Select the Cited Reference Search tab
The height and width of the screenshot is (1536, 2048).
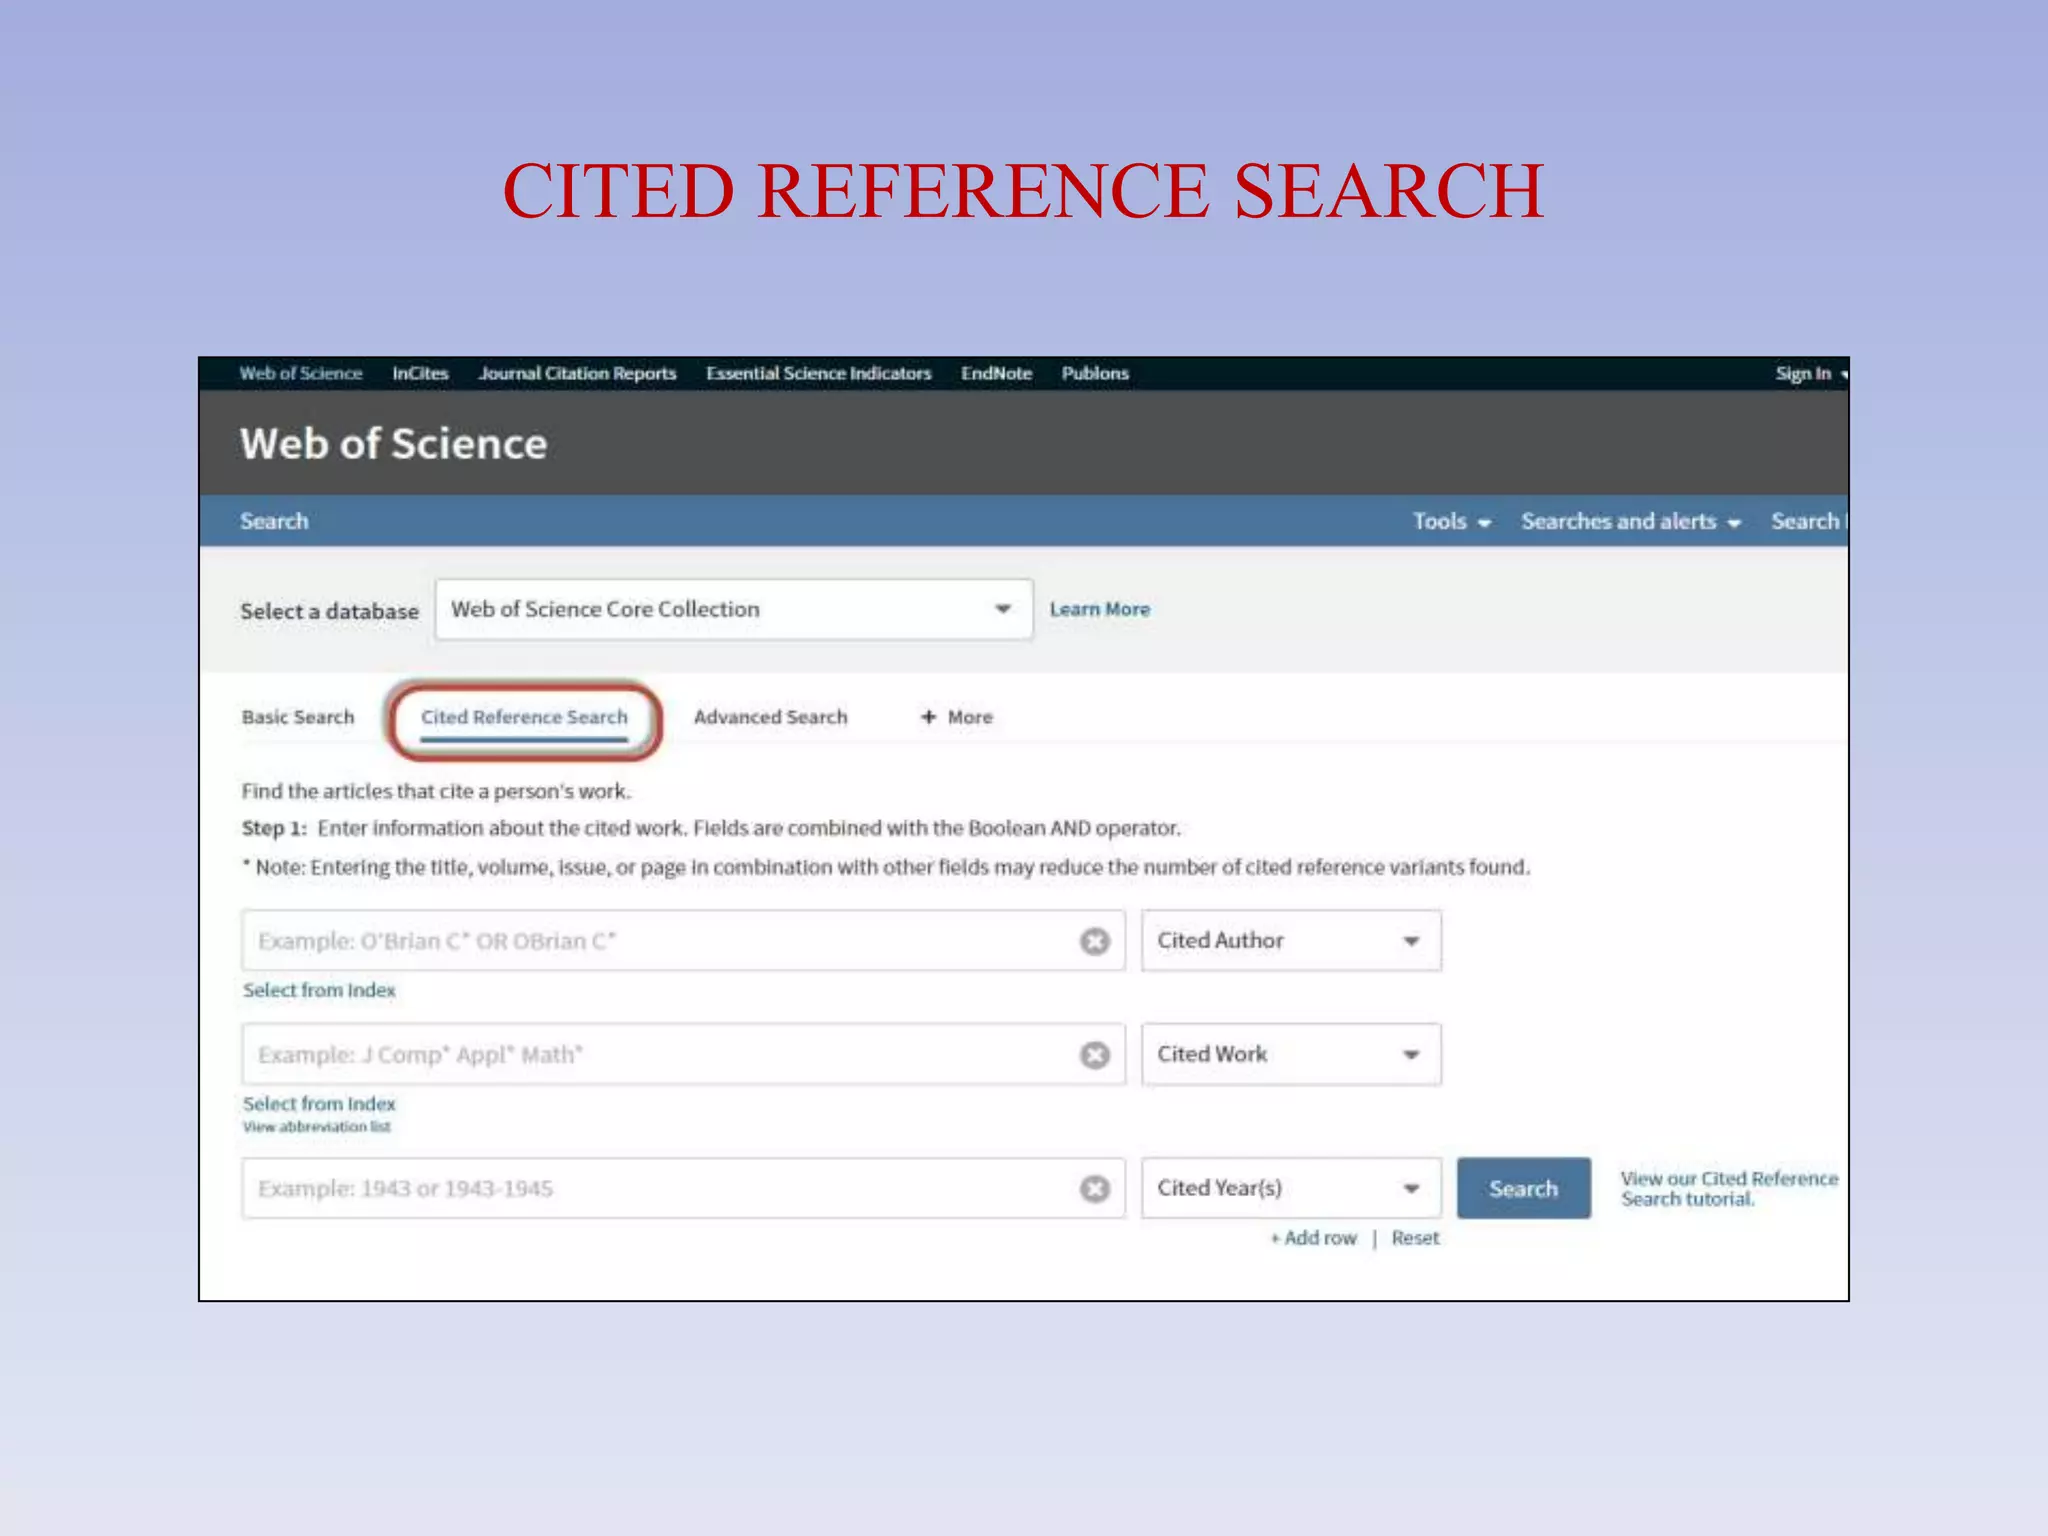524,717
